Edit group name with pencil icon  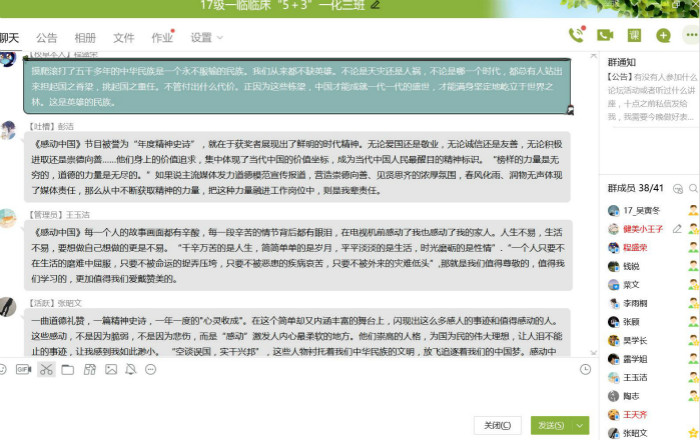pyautogui.click(x=375, y=5)
